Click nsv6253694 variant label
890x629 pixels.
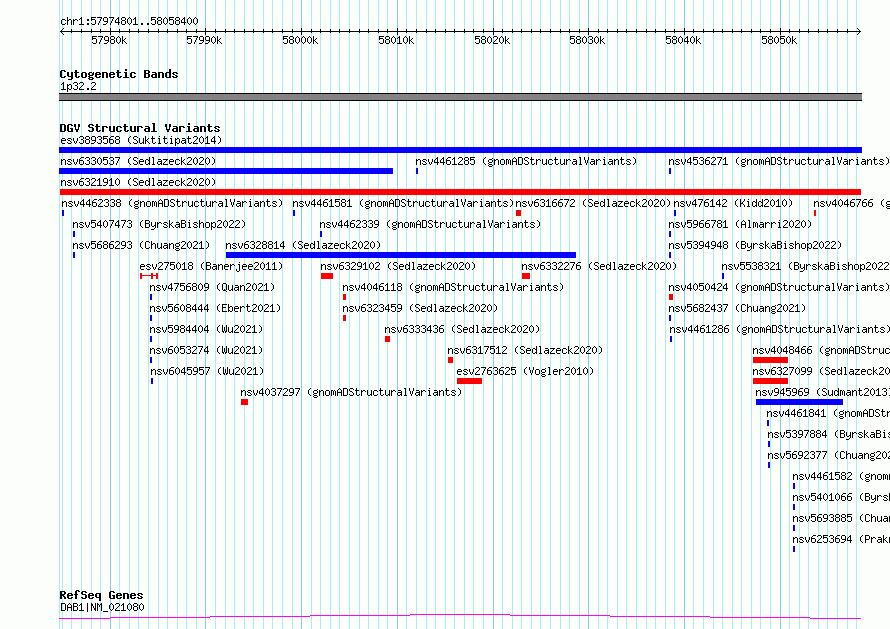[841, 539]
